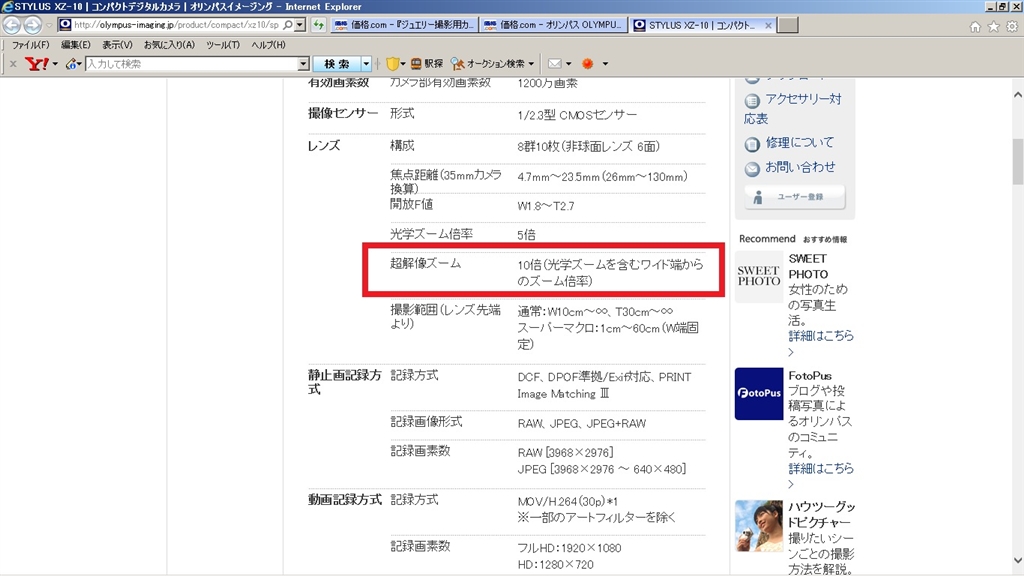This screenshot has width=1024, height=576.
Task: Click the フルHD:1920×1080 value text
Action: coord(569,548)
